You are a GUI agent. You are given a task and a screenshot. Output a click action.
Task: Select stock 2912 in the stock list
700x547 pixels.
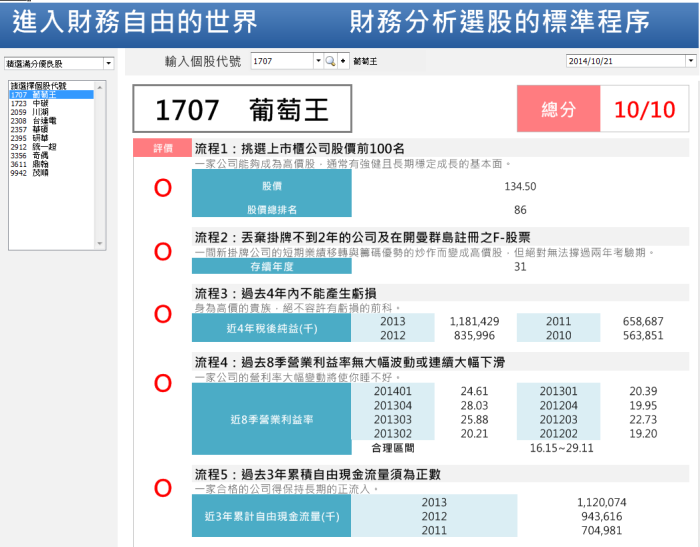click(x=51, y=146)
